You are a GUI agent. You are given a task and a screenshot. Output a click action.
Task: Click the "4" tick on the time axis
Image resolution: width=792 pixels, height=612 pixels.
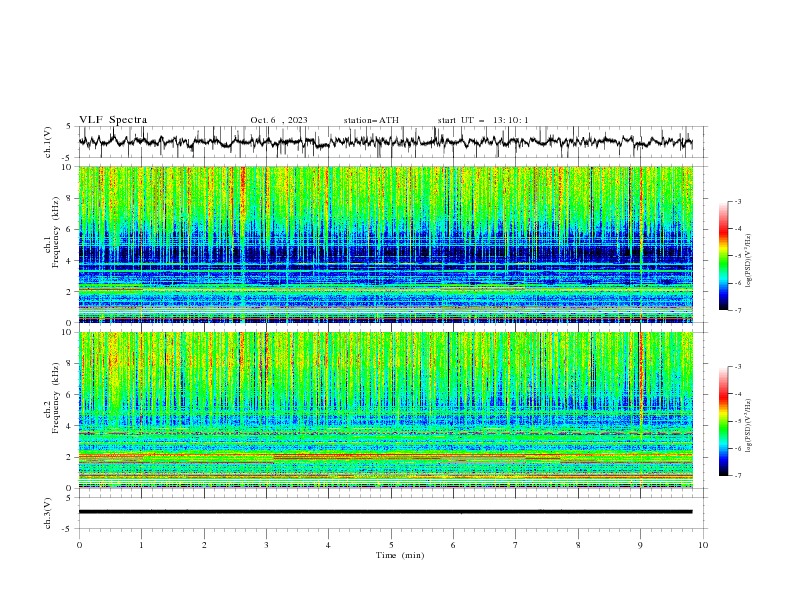[328, 545]
